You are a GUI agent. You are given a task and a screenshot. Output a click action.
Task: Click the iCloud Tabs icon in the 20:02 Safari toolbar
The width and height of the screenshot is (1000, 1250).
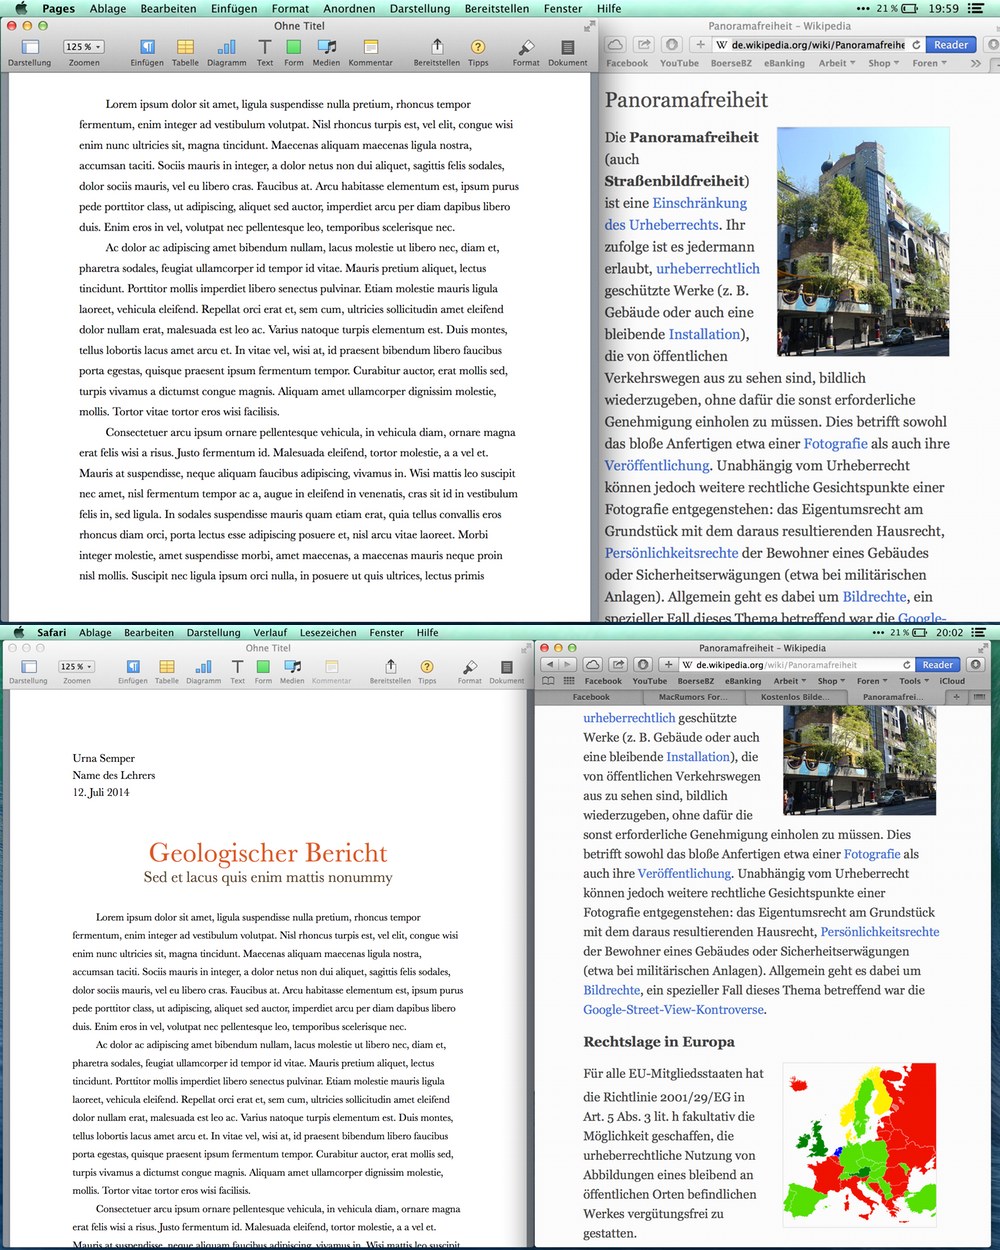[593, 665]
